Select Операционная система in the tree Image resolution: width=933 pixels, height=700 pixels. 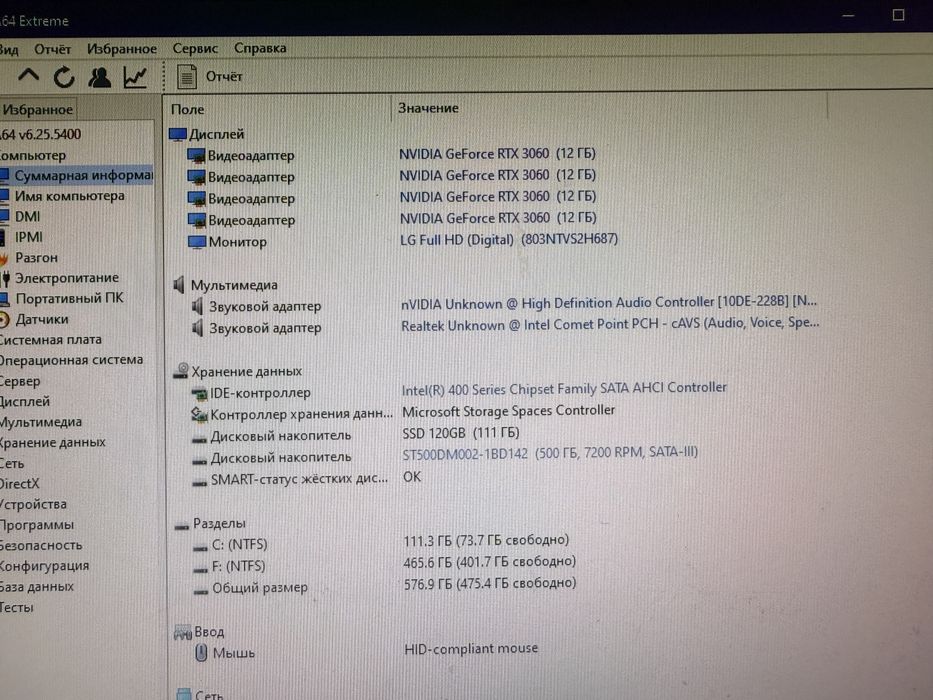(71, 360)
